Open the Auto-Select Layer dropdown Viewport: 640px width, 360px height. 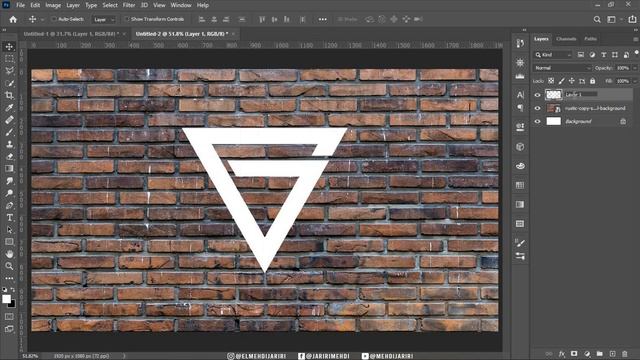[104, 19]
